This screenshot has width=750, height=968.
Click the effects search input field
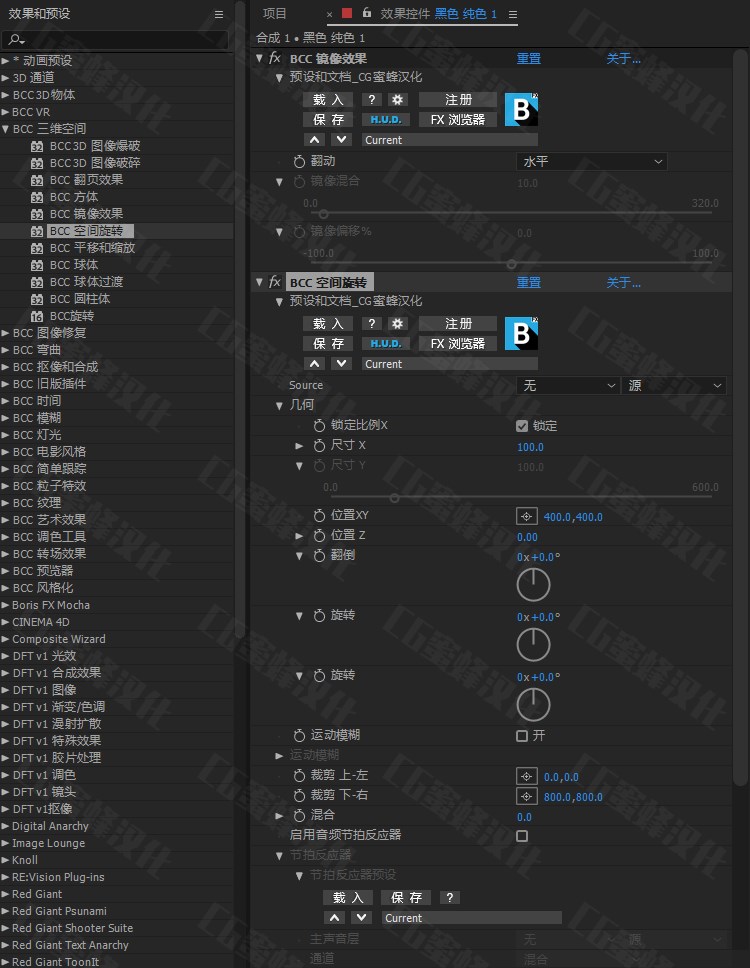pos(115,40)
